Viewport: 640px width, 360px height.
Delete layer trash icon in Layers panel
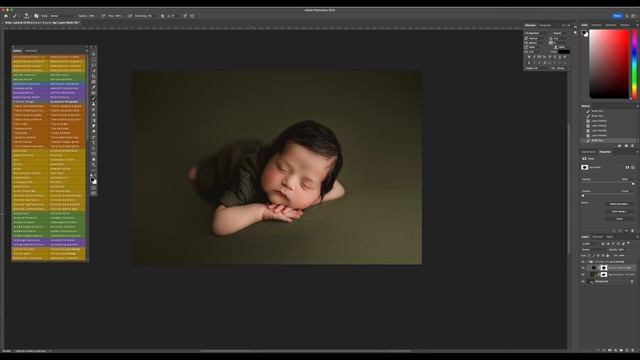click(633, 350)
